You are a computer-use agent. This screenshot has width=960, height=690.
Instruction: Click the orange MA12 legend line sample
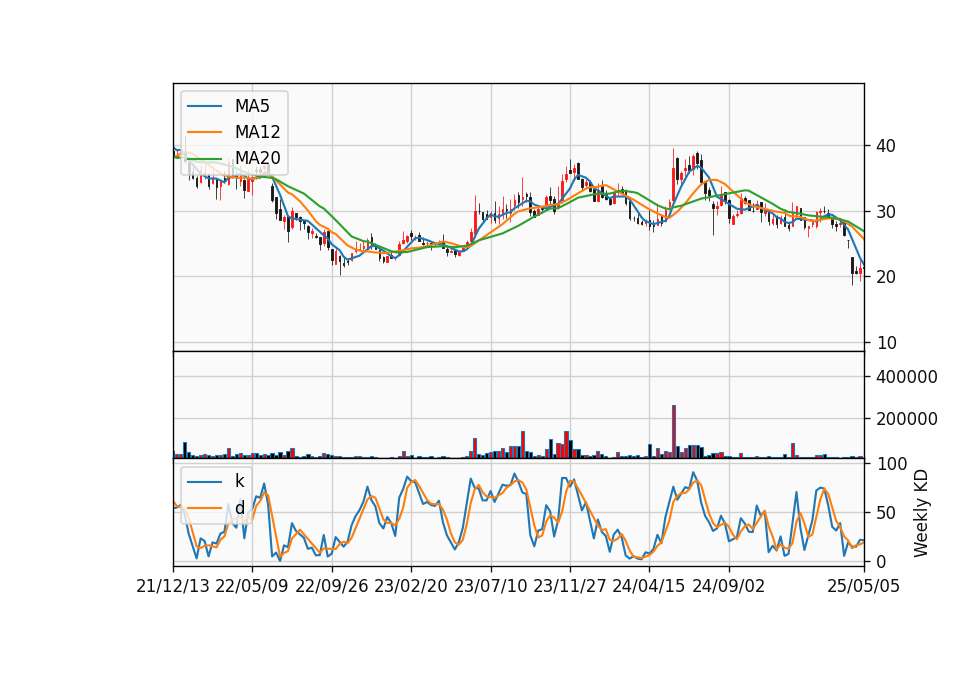pyautogui.click(x=204, y=132)
